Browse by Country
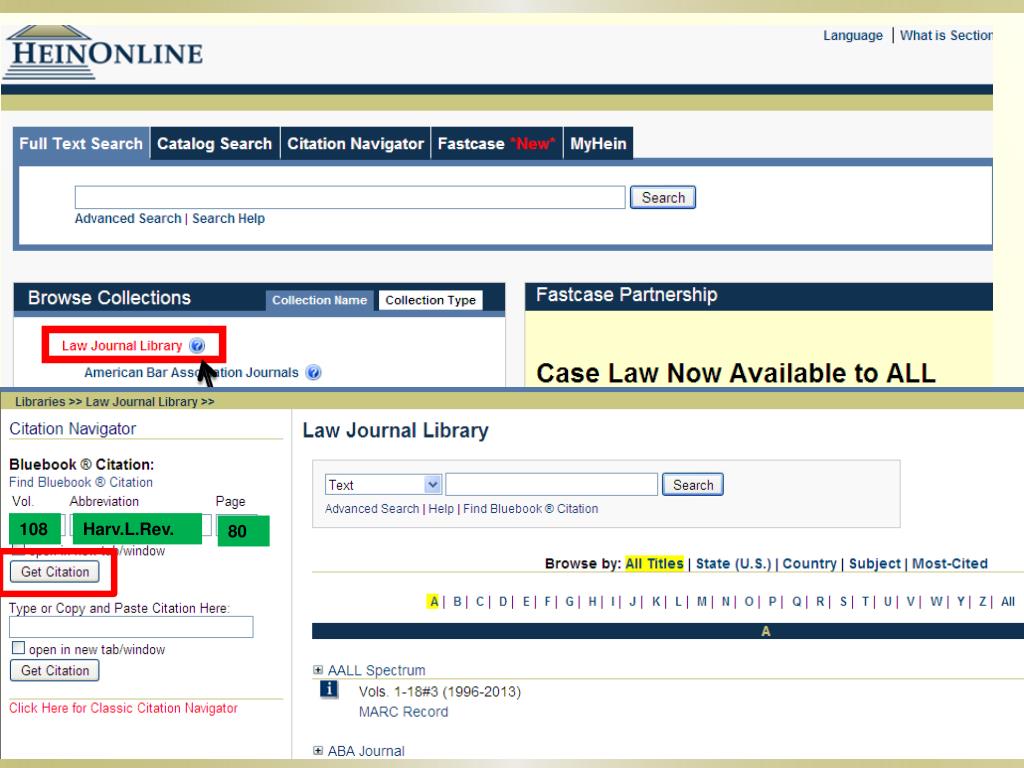 (809, 563)
